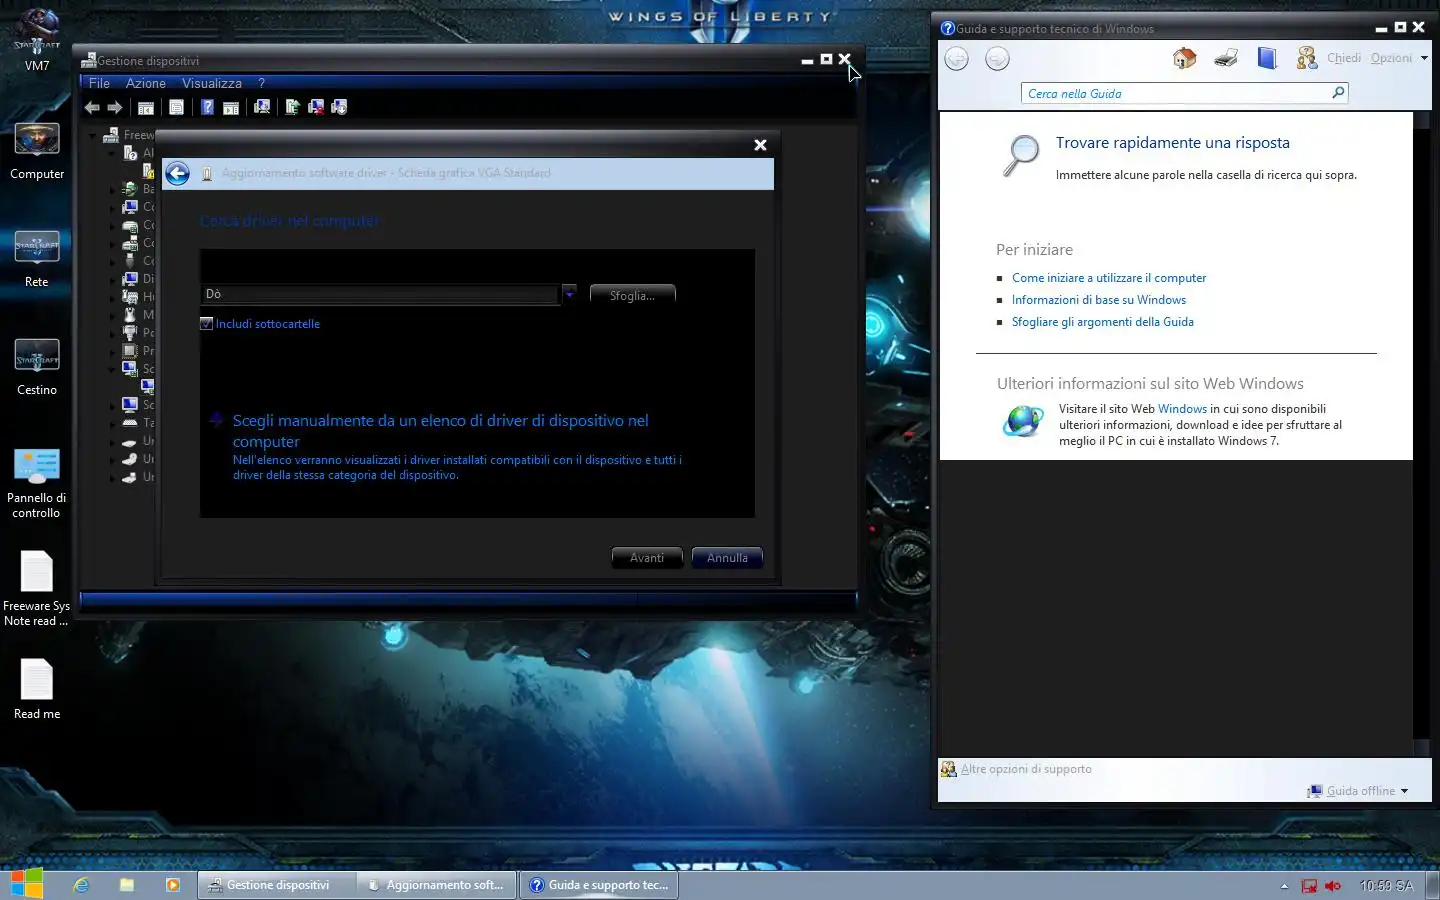Open driver path dropdown arrow
The image size is (1440, 900).
pos(569,294)
